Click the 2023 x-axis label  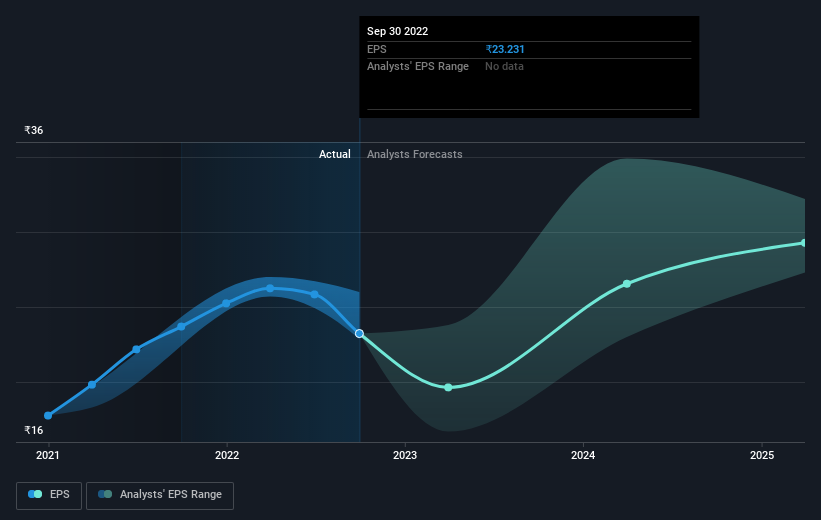[405, 455]
